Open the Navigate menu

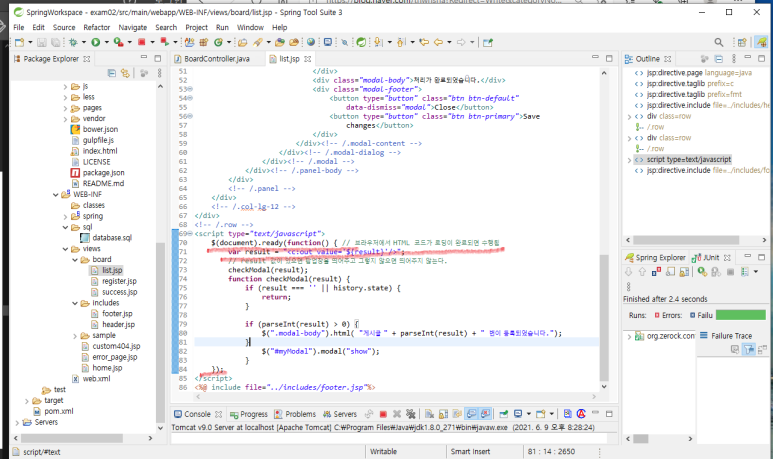click(133, 28)
